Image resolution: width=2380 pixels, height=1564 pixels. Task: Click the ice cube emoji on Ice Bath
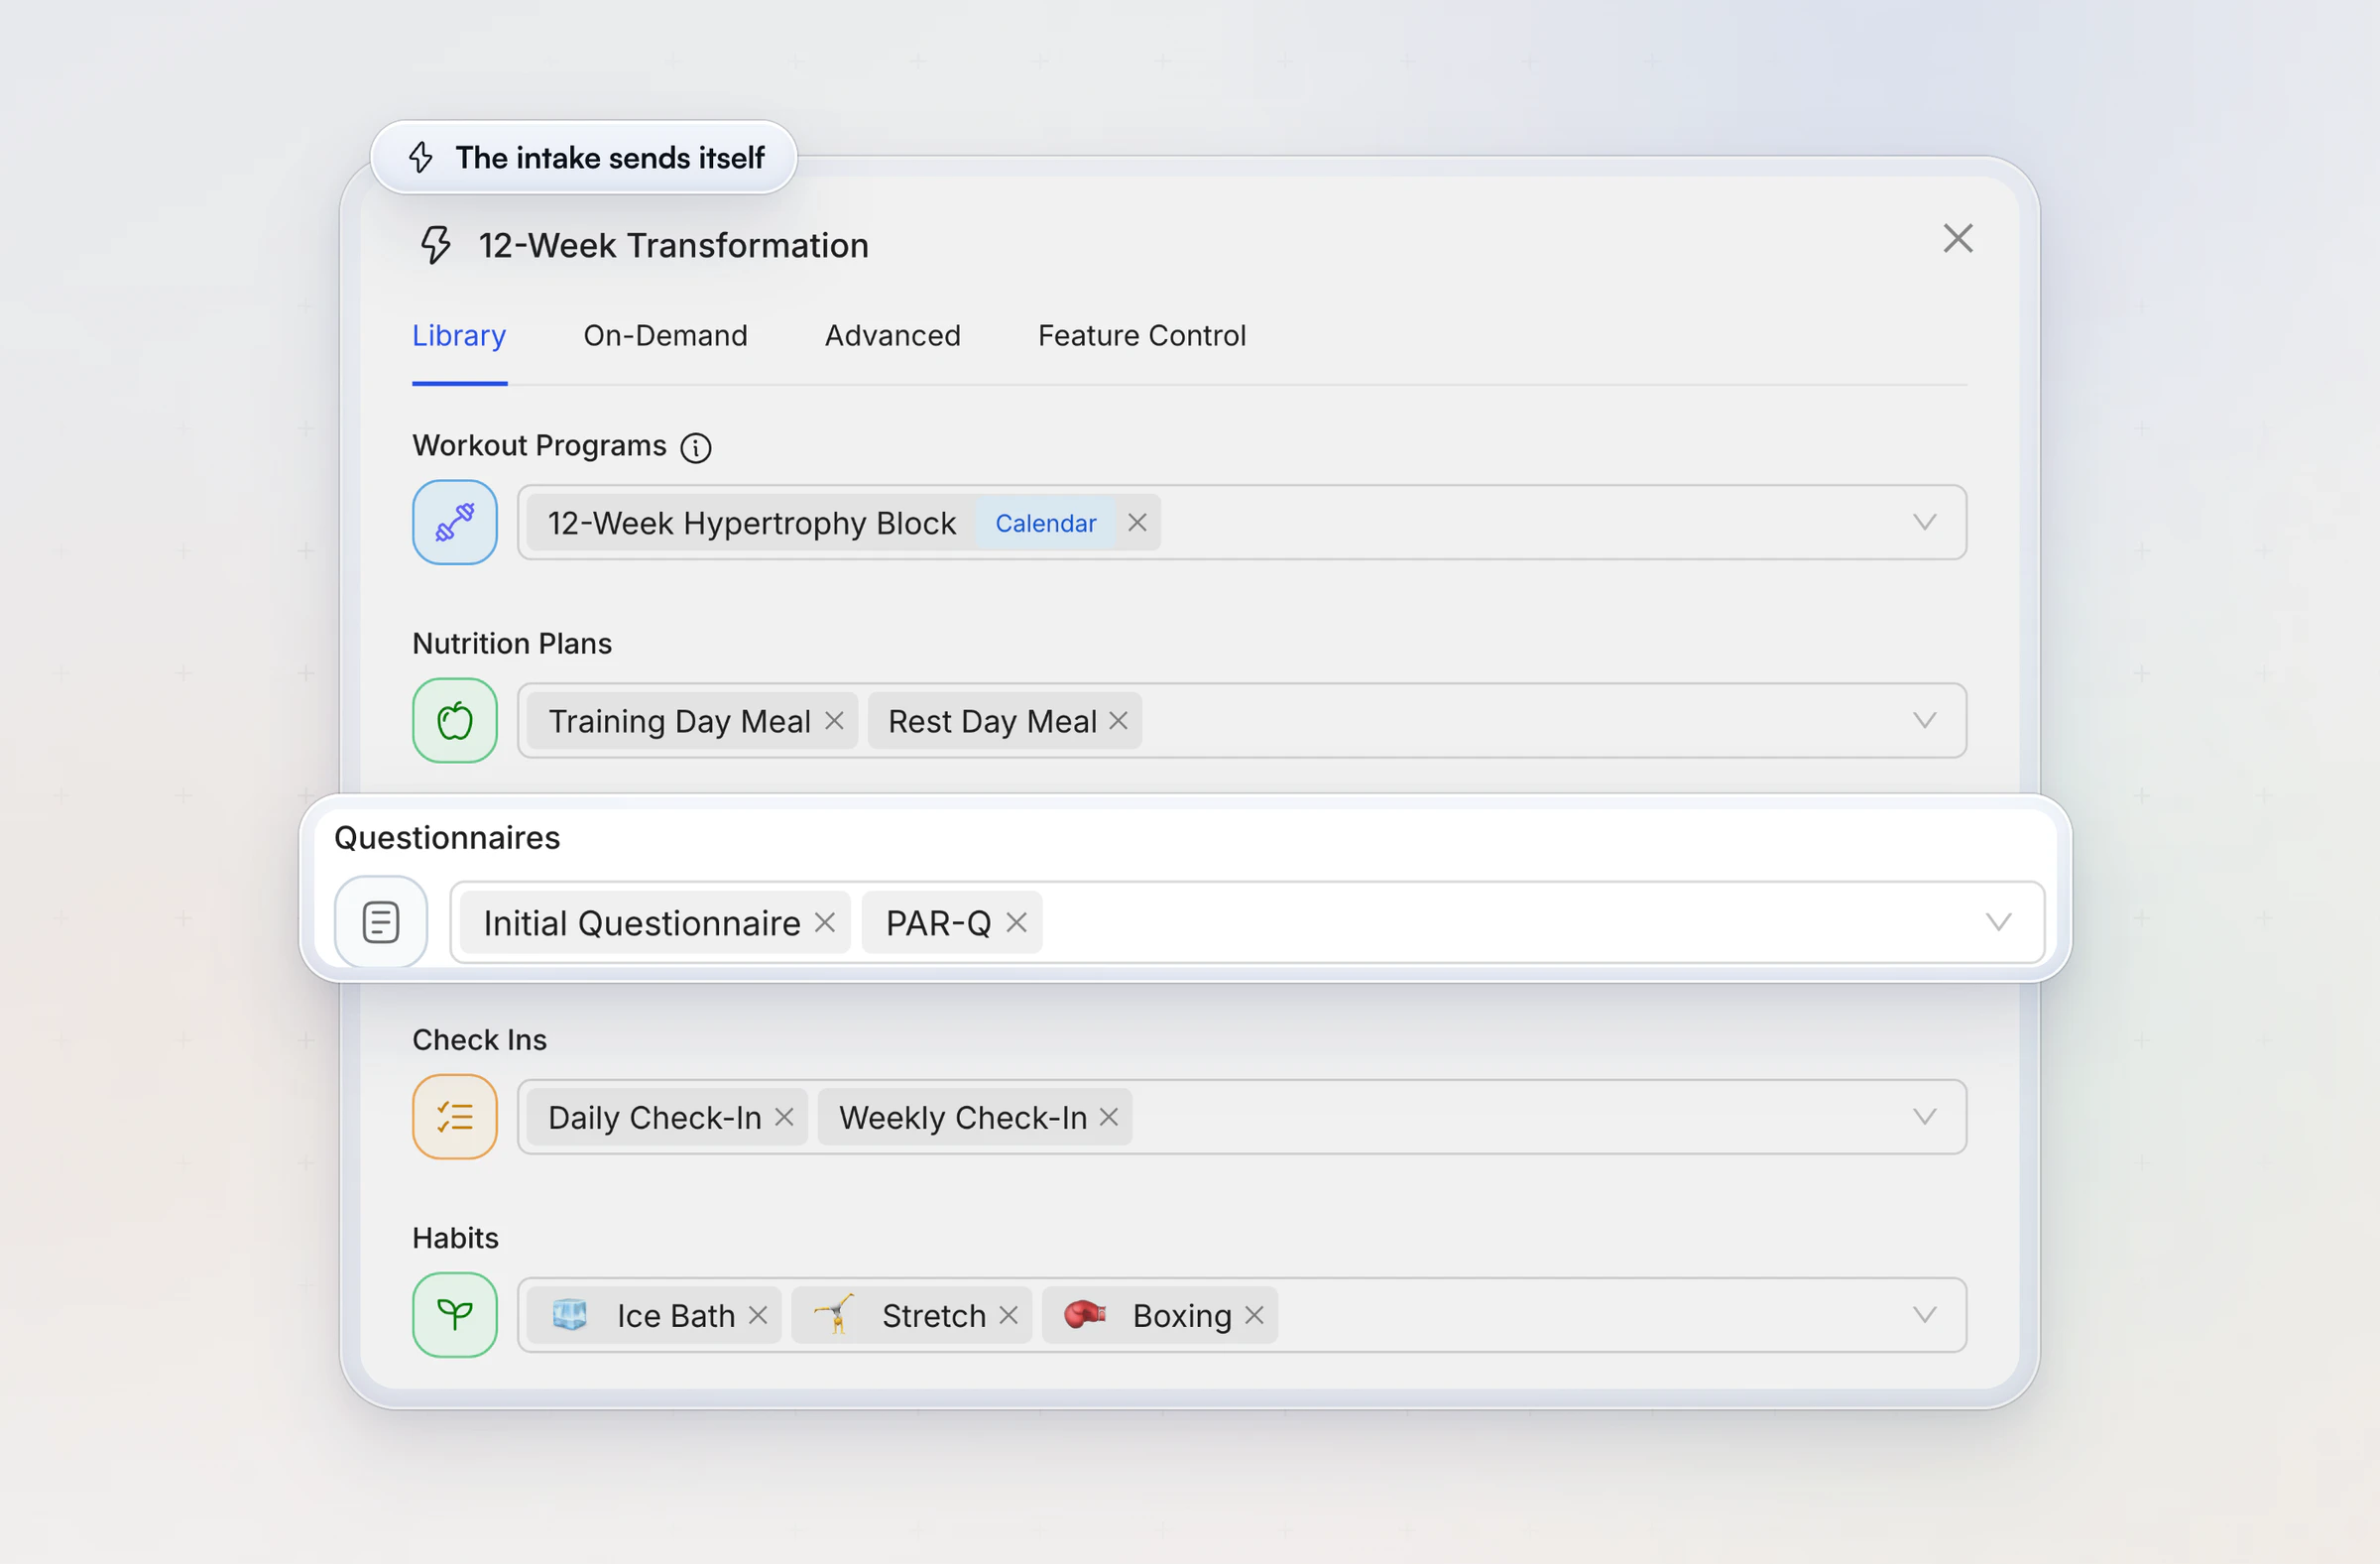coord(570,1314)
